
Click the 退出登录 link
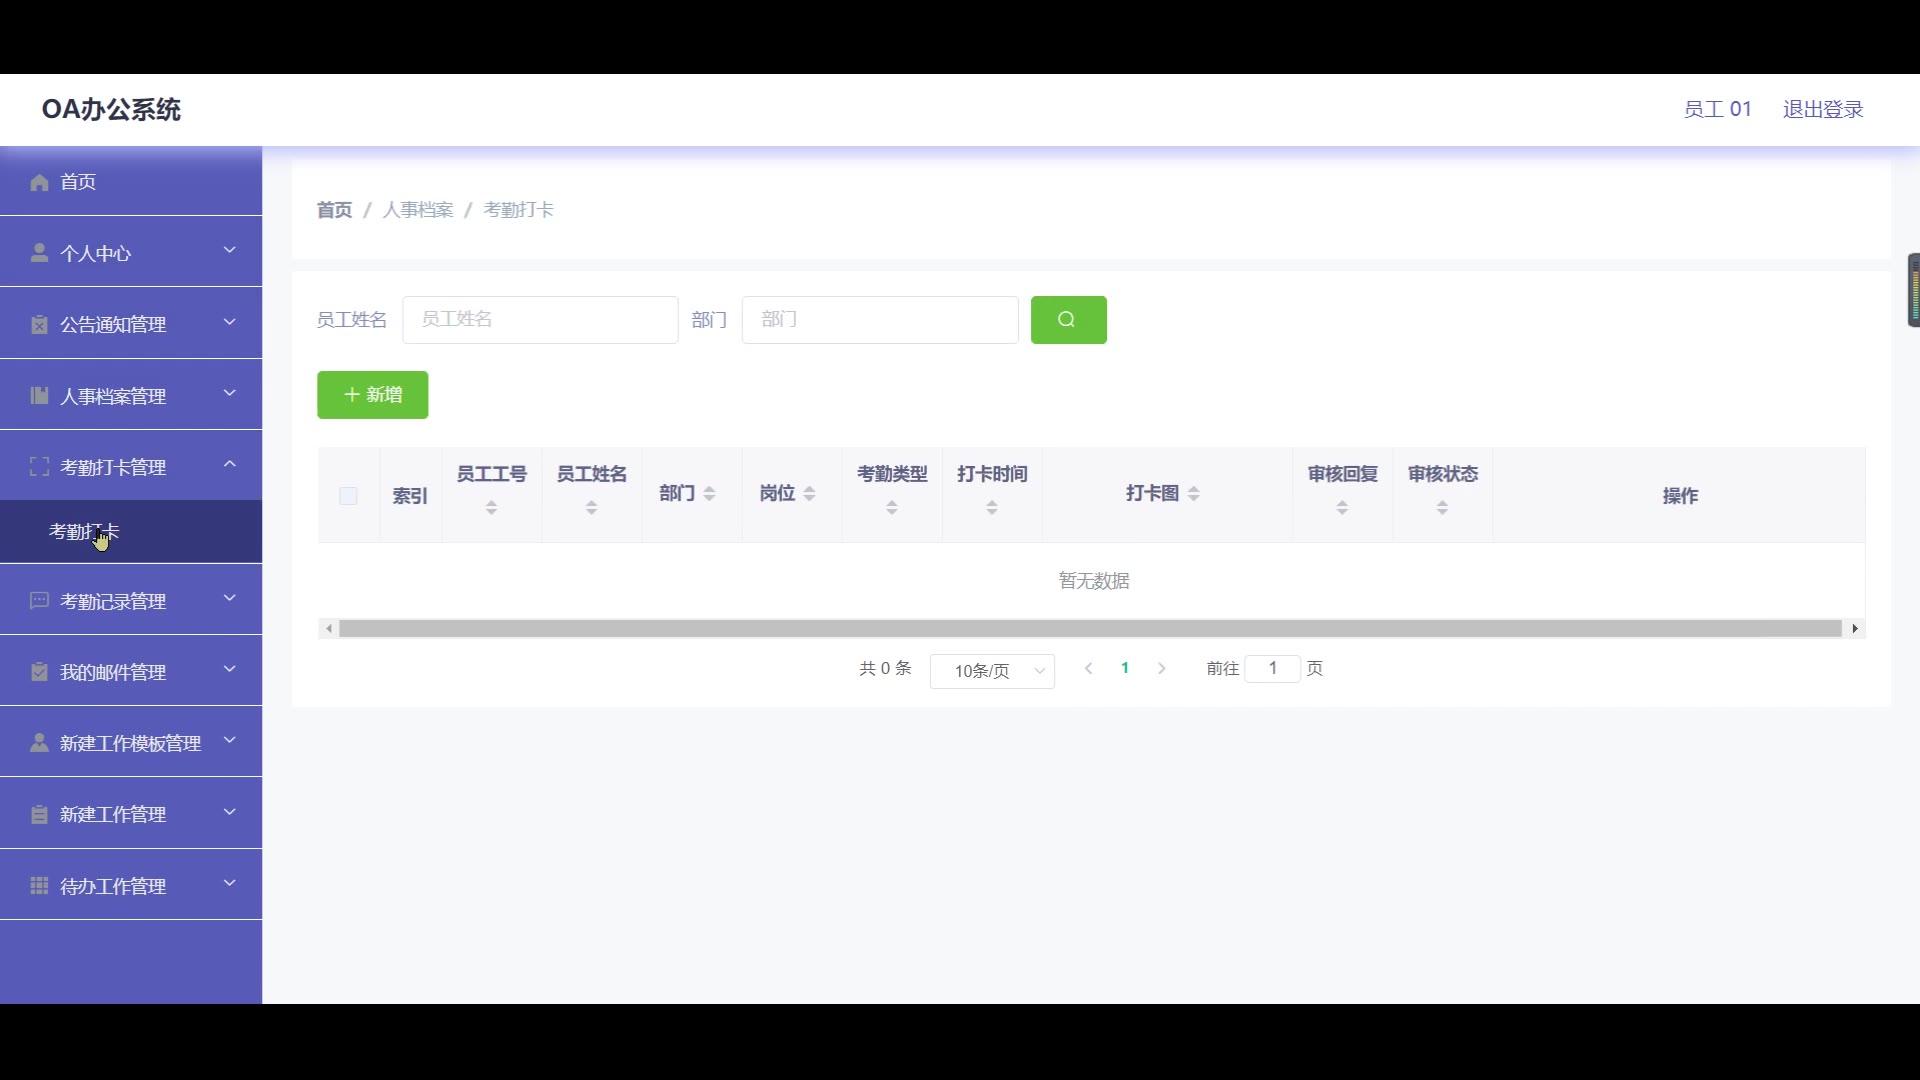click(x=1822, y=109)
